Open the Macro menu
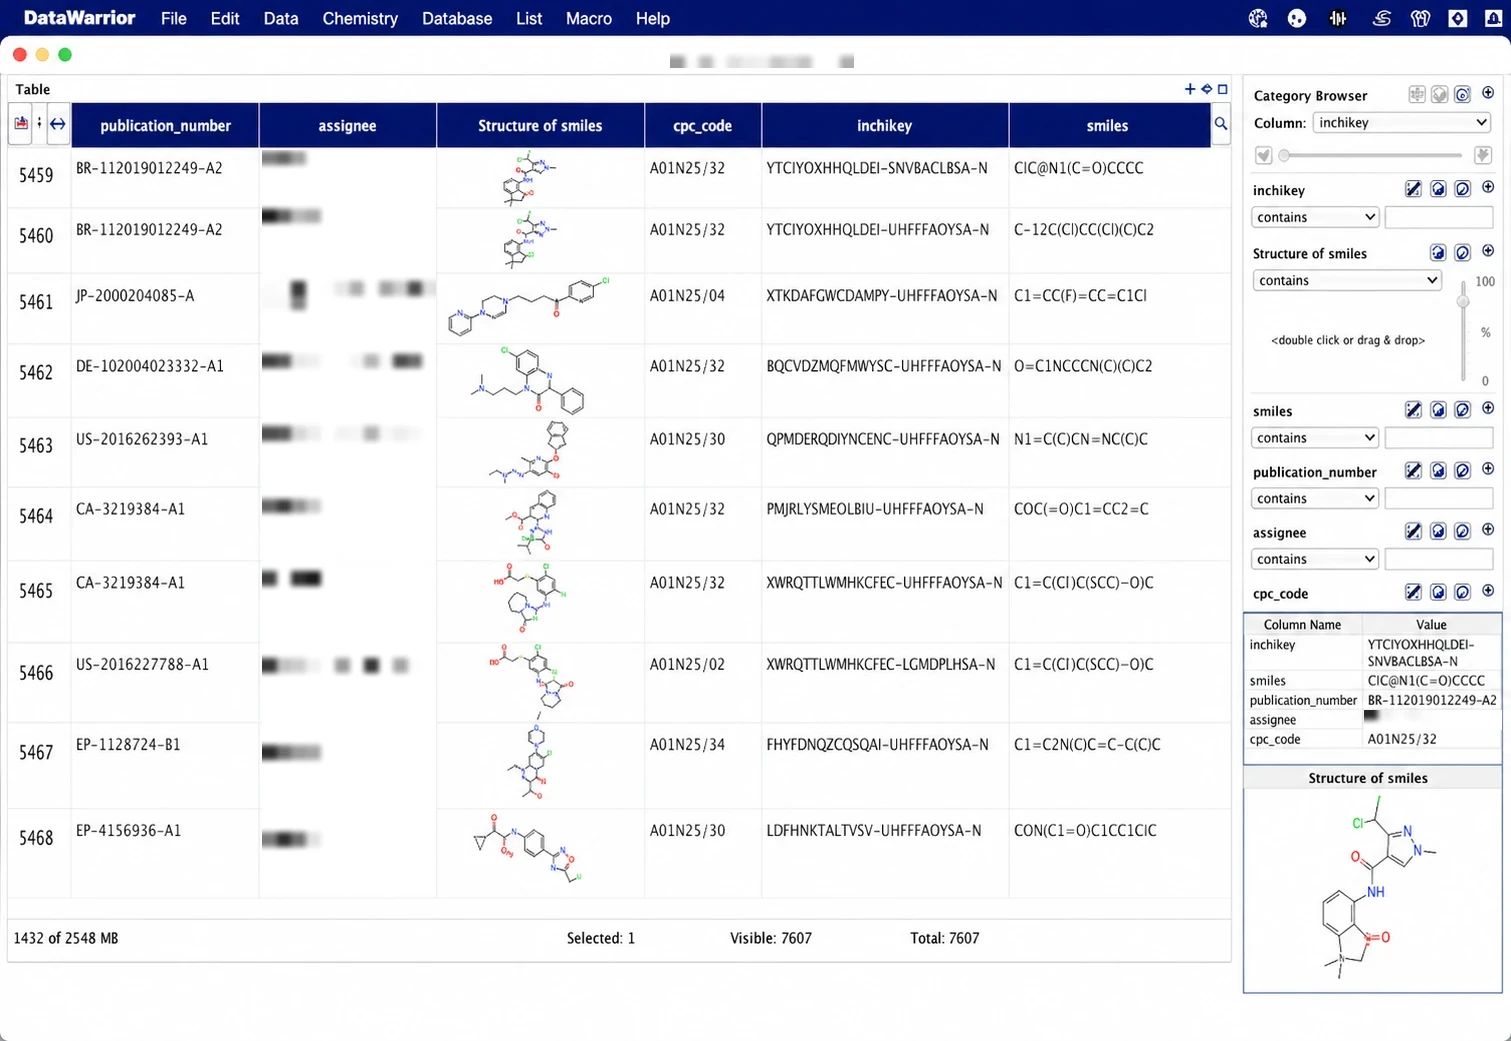The image size is (1511, 1041). 589,18
